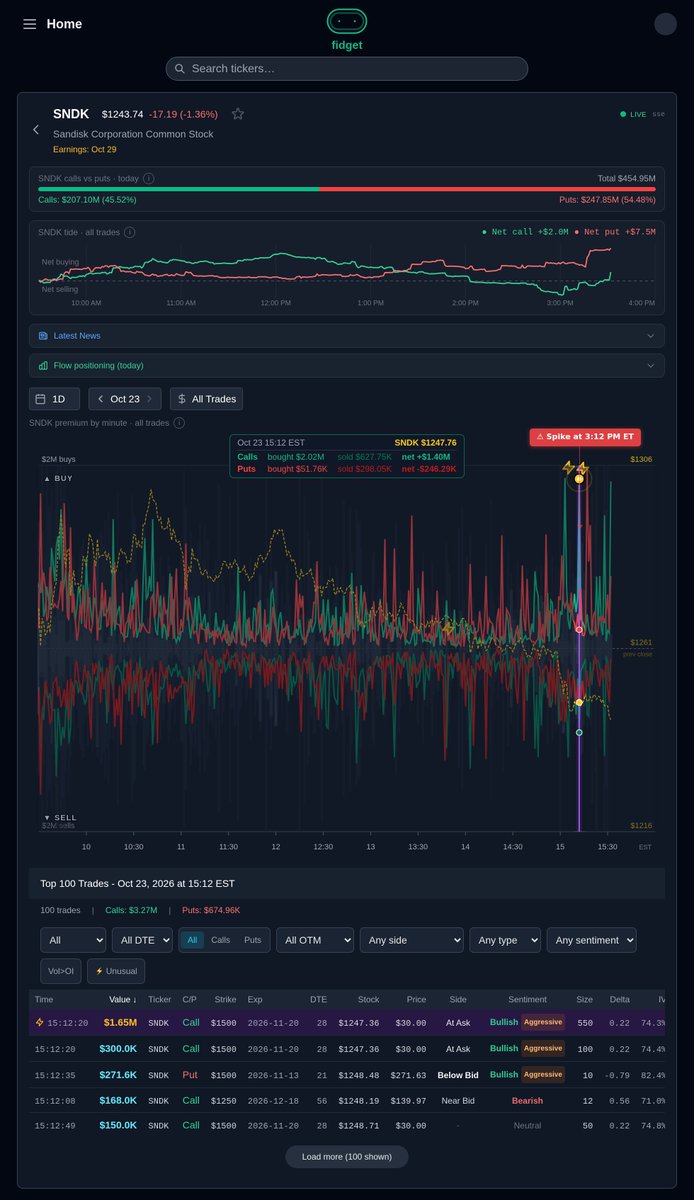
Task: Click the Bearish sentiment label
Action: 527,1101
